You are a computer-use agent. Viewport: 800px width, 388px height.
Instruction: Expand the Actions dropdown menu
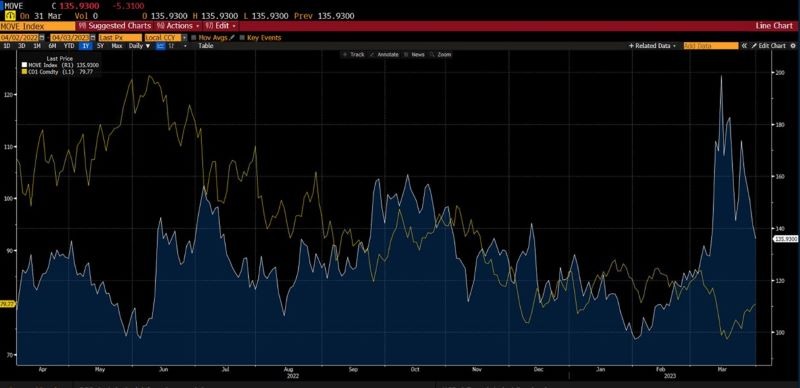tap(178, 26)
